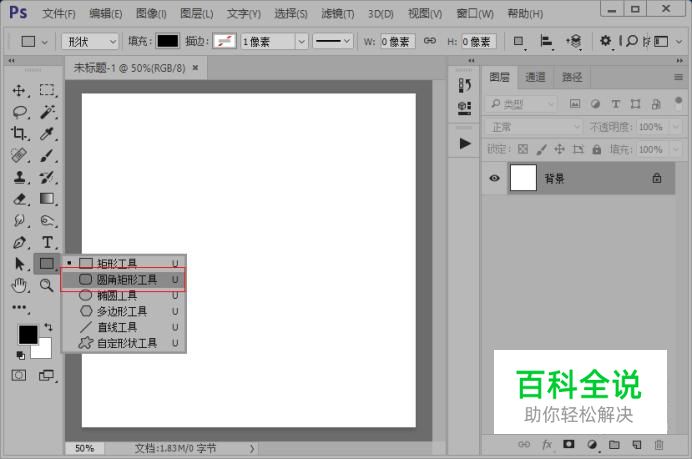Select the Rectangular Marquee tool

[x=47, y=90]
